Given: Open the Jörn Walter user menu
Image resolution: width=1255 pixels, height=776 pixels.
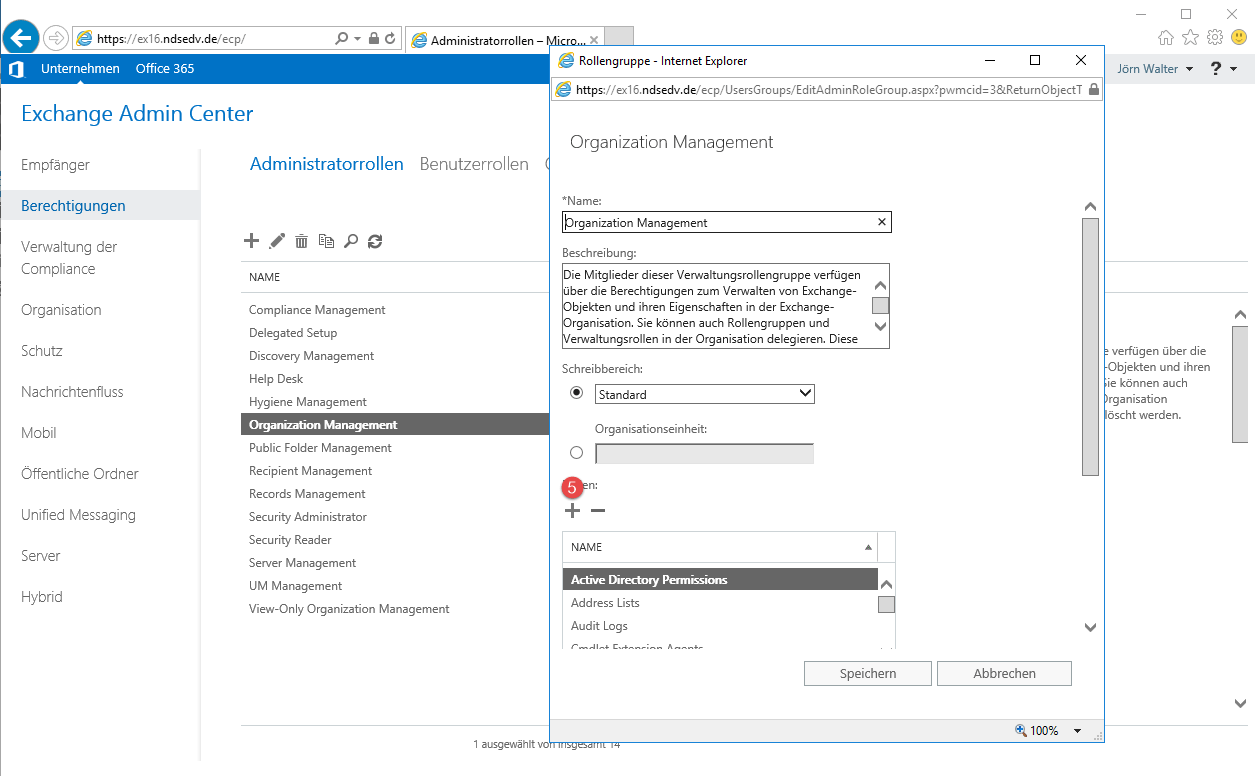Looking at the screenshot, I should (x=1154, y=69).
